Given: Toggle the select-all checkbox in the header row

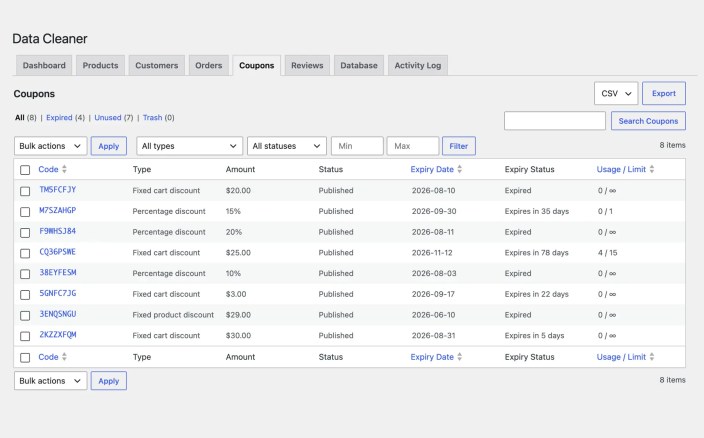Looking at the screenshot, I should click(x=25, y=170).
